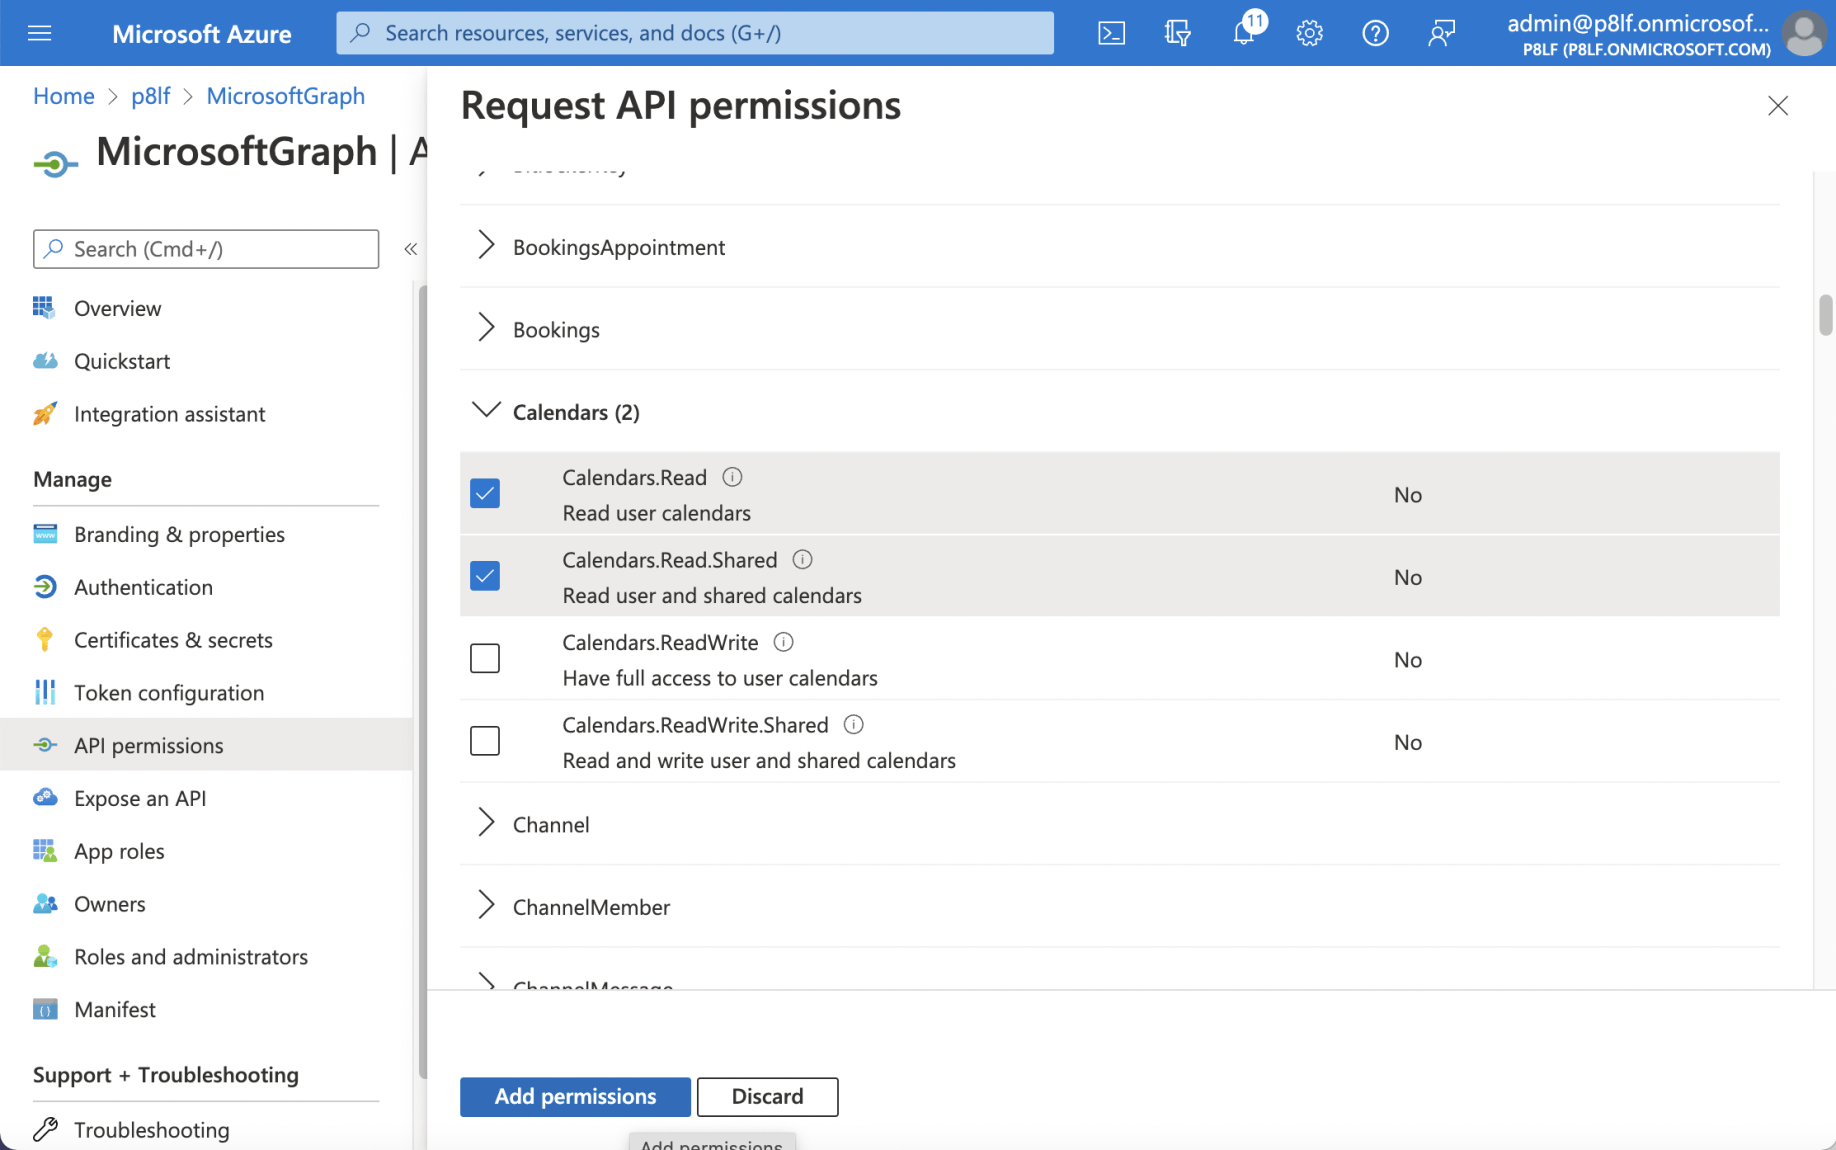Open the help question mark icon

[1375, 33]
